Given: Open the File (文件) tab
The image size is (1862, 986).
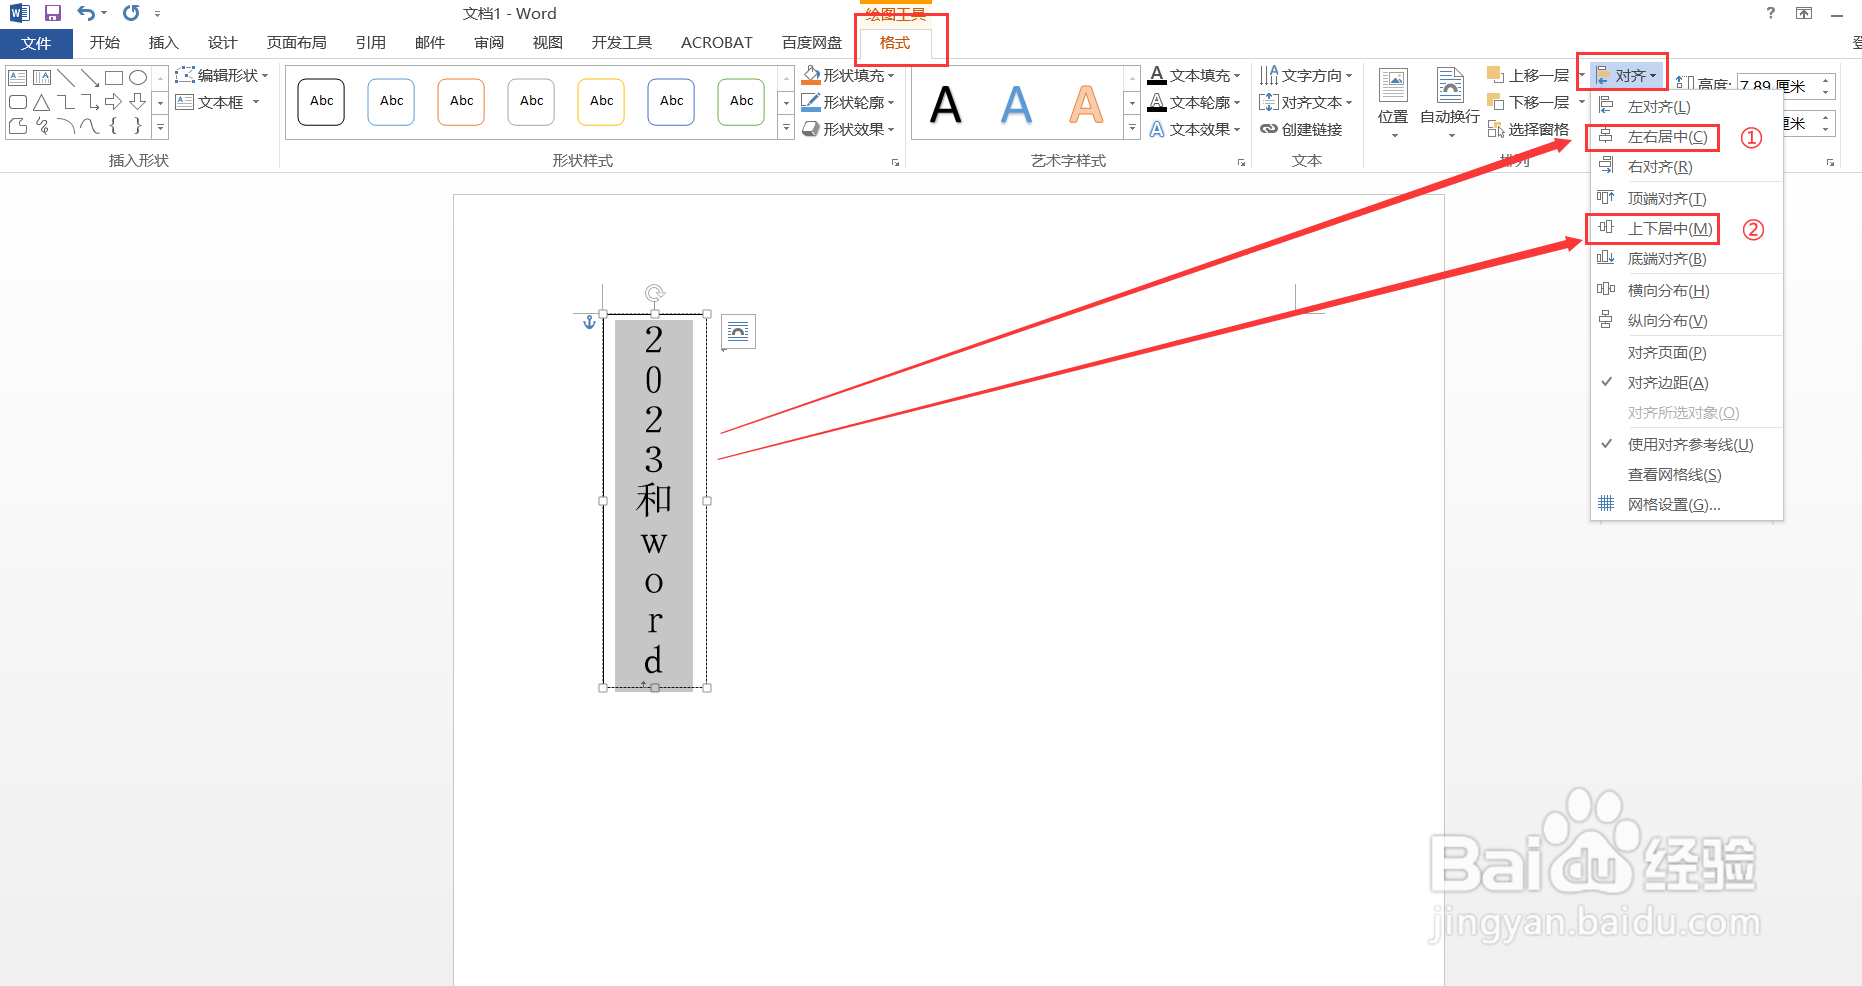Looking at the screenshot, I should 36,43.
